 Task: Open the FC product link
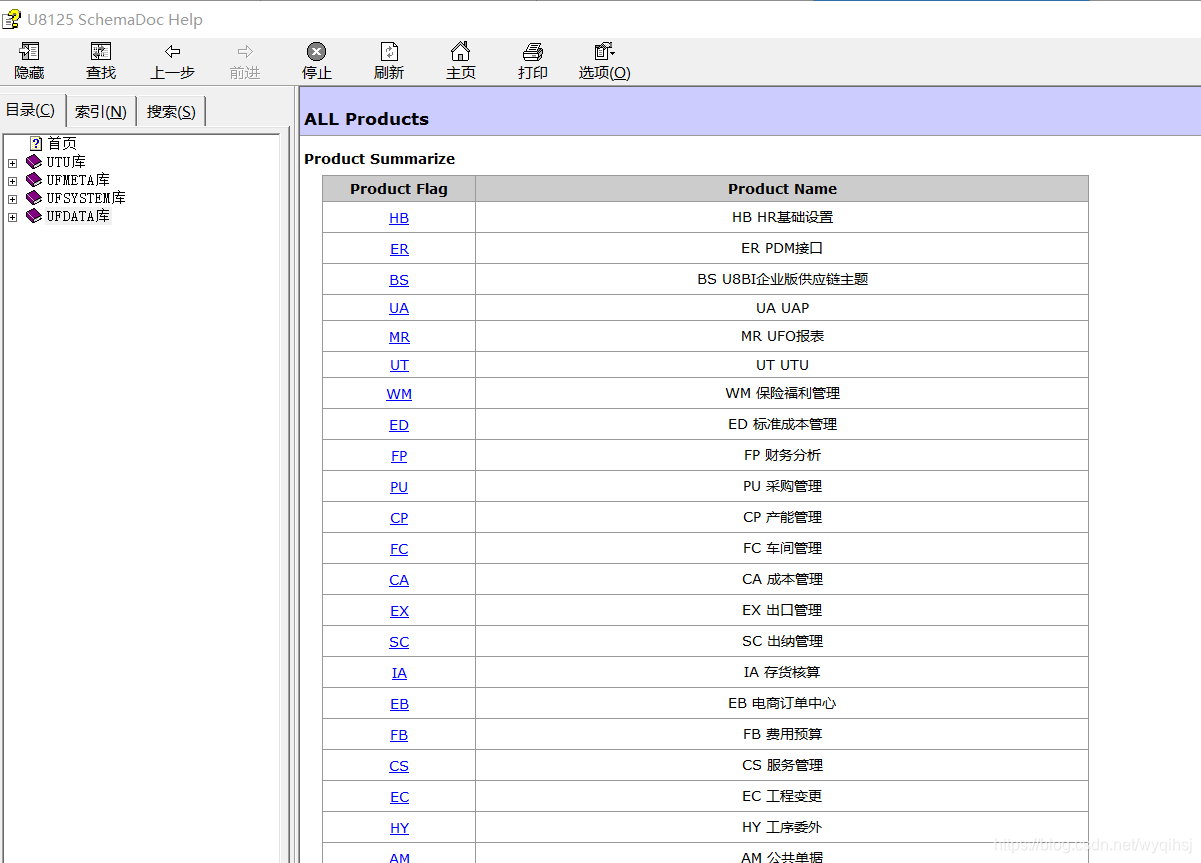399,549
